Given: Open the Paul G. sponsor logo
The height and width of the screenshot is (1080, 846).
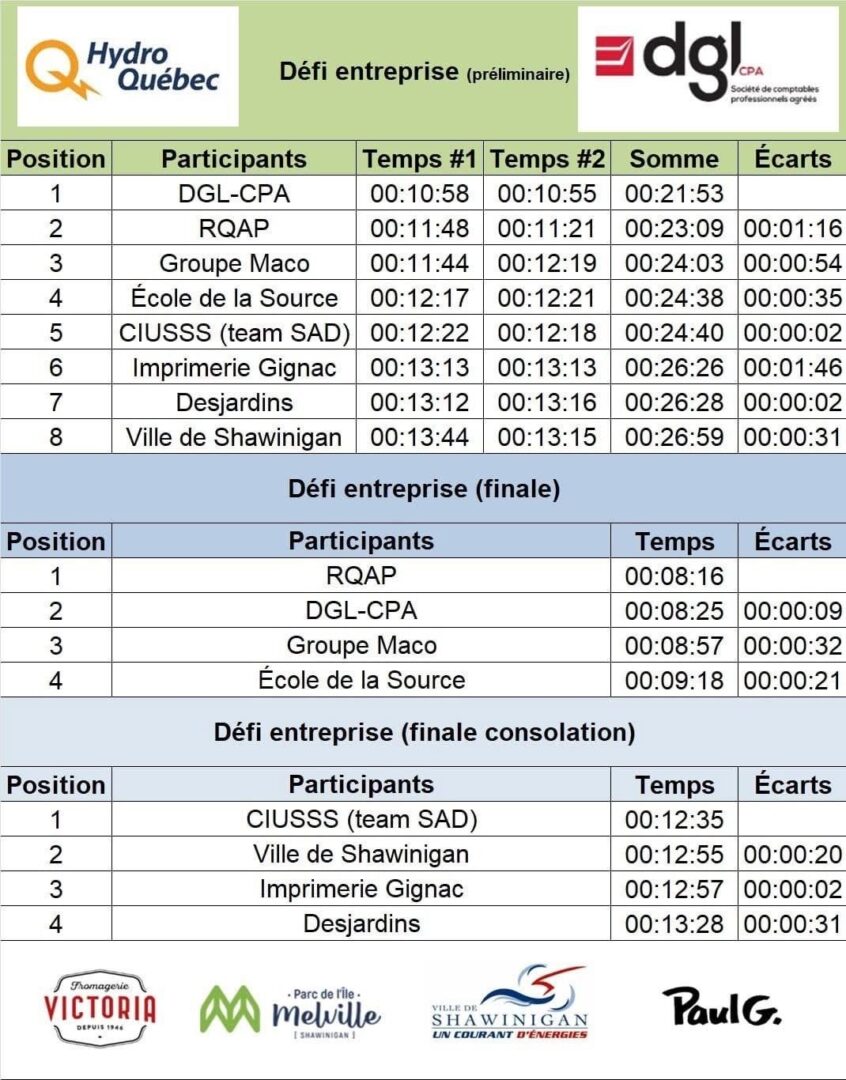Looking at the screenshot, I should pos(721,1005).
